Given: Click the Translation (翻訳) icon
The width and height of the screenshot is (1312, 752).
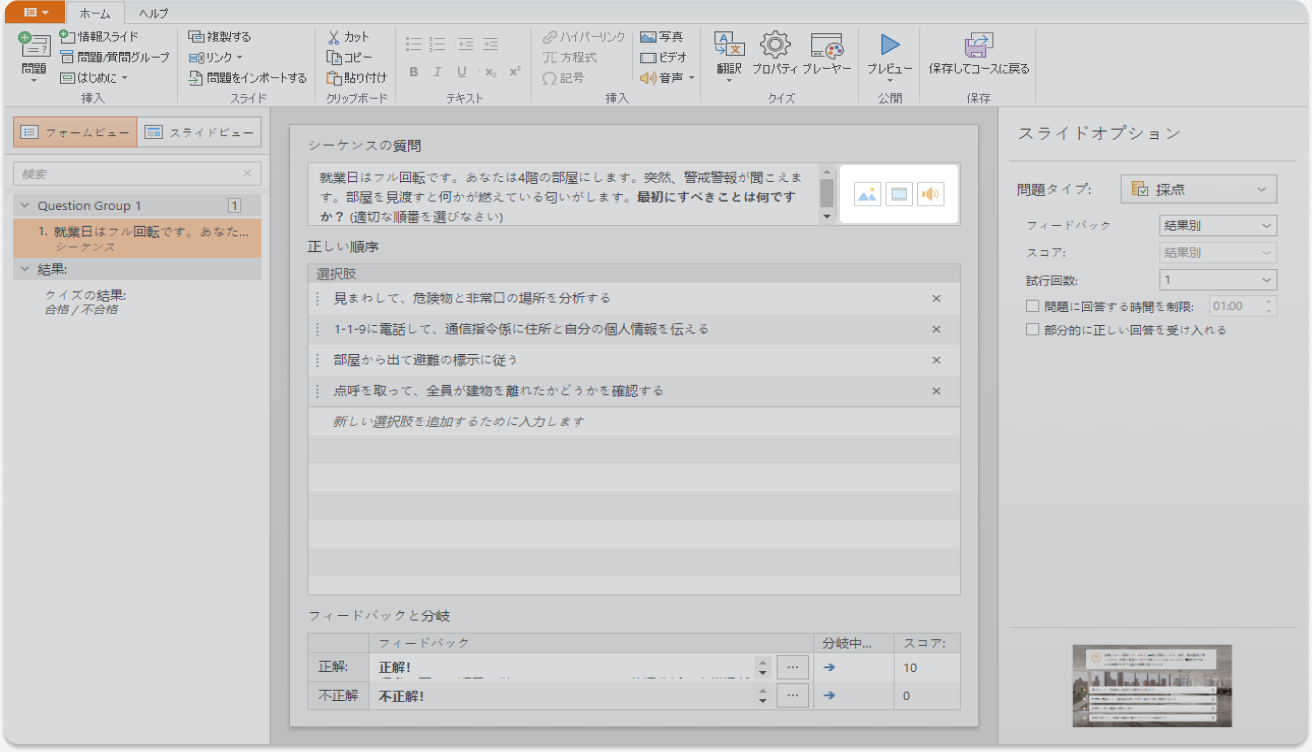Looking at the screenshot, I should point(729,45).
